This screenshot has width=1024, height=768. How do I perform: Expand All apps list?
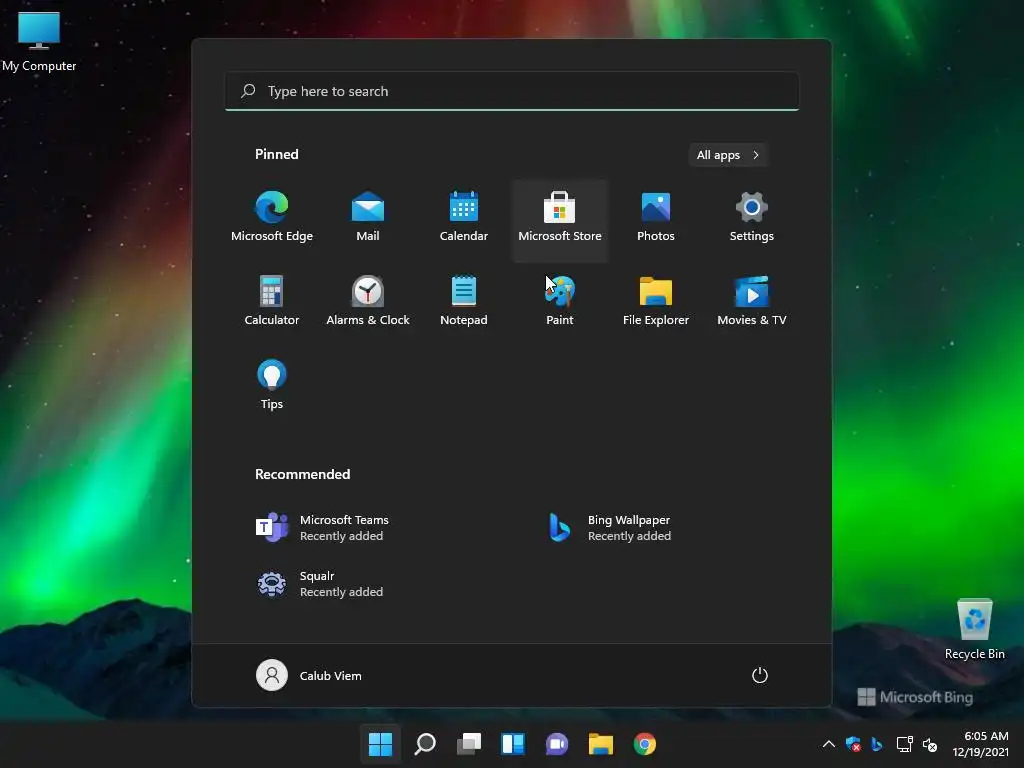pos(728,155)
